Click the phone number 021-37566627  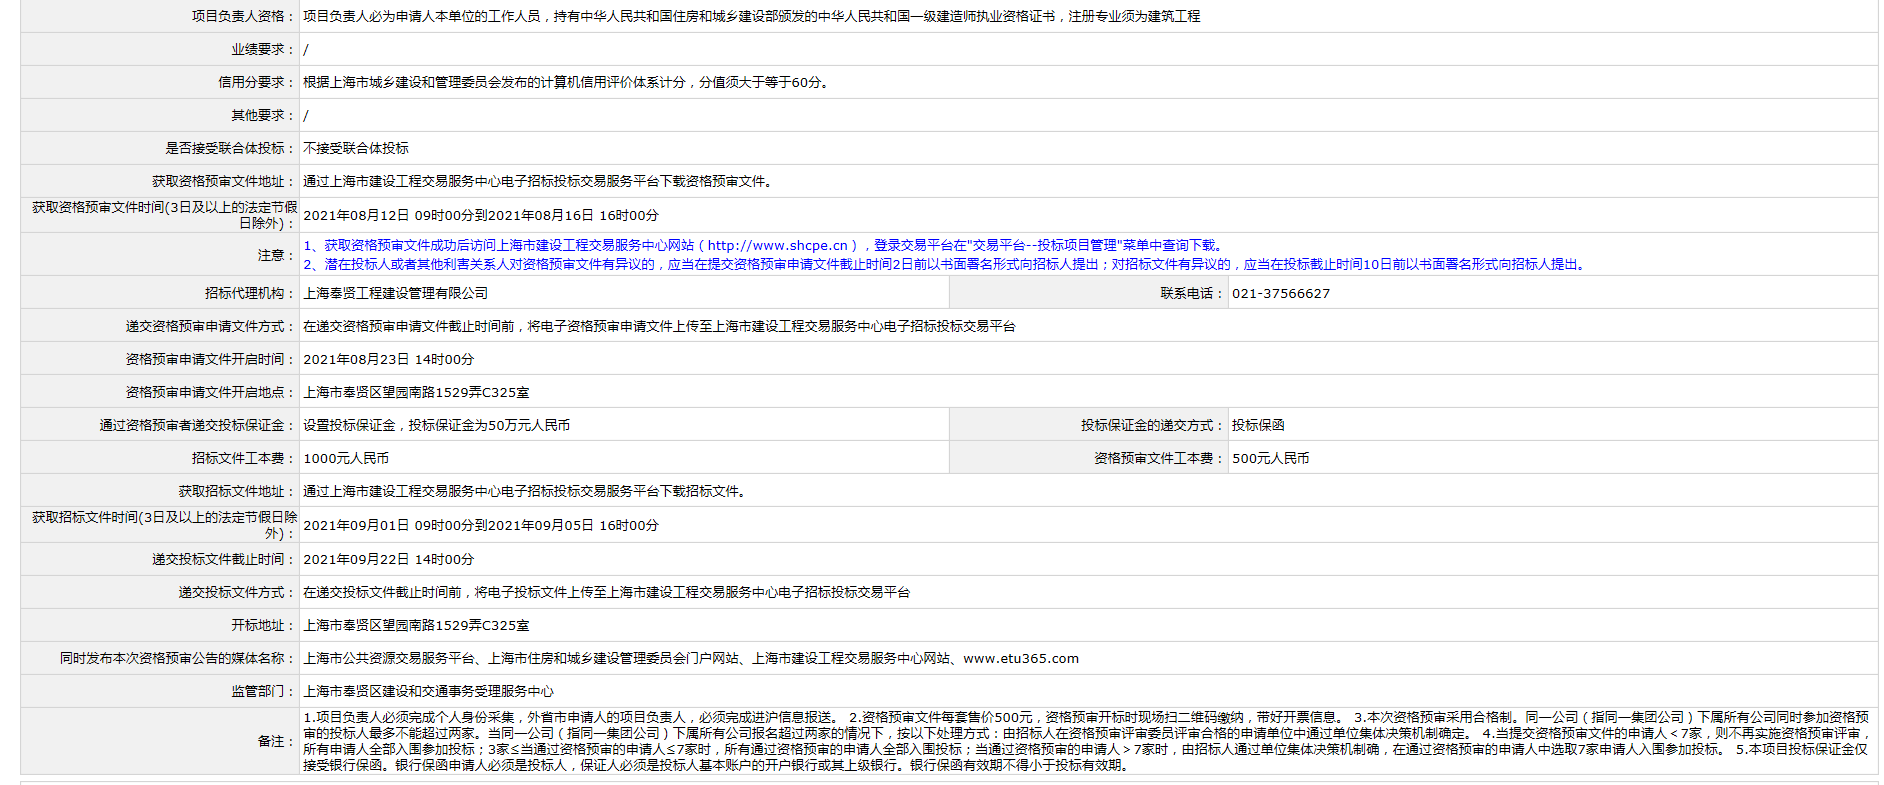coord(1280,294)
